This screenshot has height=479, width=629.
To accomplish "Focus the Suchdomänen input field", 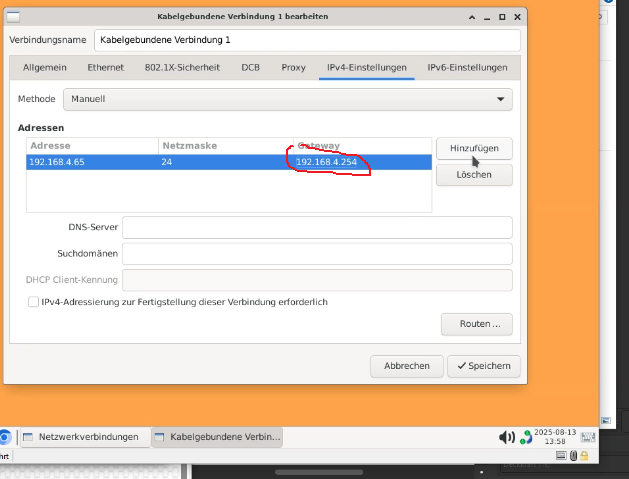I will [316, 254].
